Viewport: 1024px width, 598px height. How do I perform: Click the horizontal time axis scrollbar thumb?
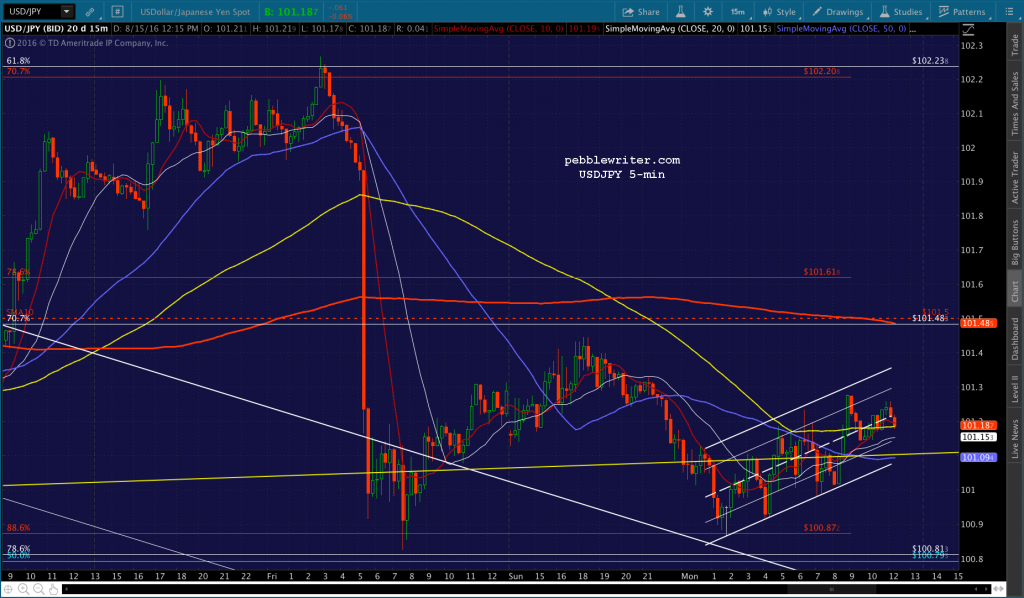pos(831,589)
